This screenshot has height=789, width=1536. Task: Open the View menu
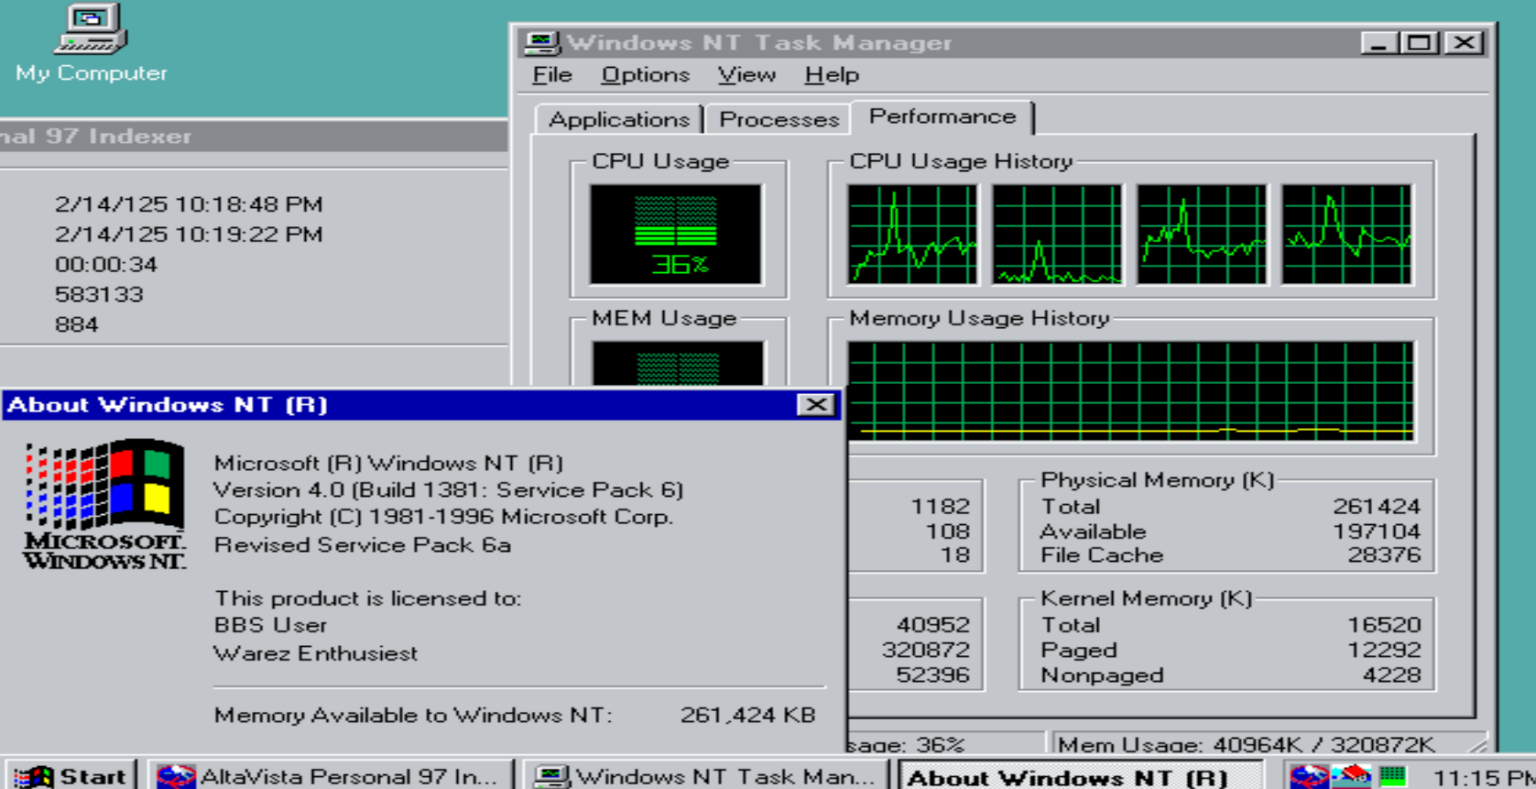click(x=745, y=74)
